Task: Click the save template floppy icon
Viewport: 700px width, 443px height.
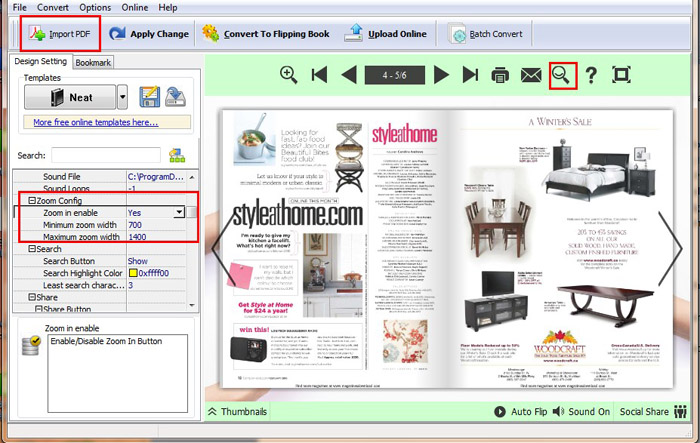Action: pos(150,97)
